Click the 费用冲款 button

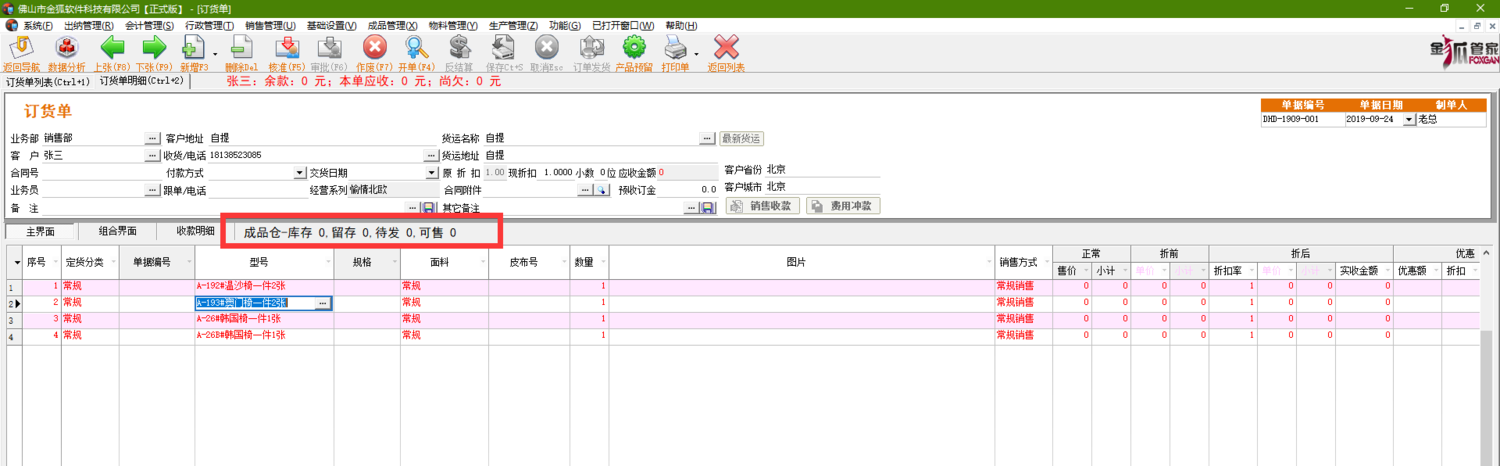click(843, 206)
